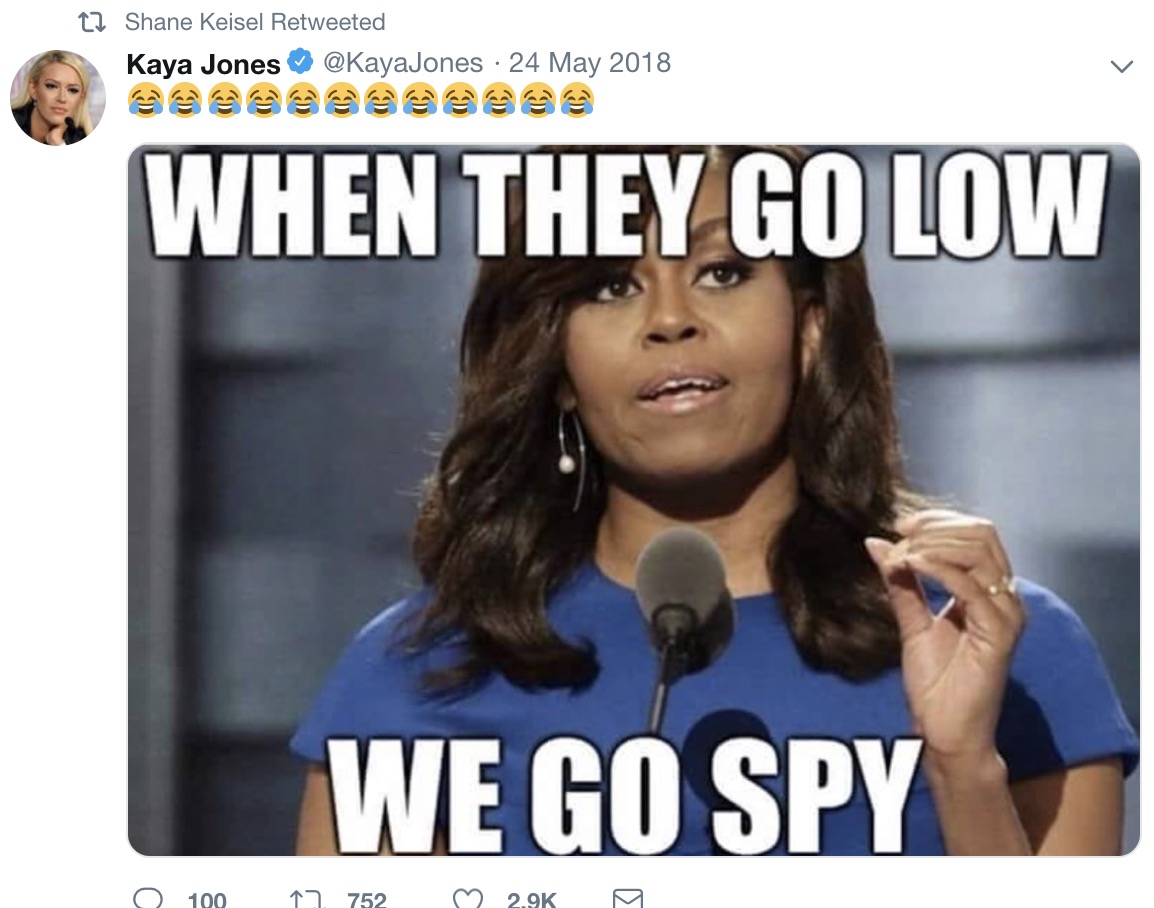The image size is (1154, 908).
Task: Open the 24 May 2018 timestamp
Action: tap(590, 63)
